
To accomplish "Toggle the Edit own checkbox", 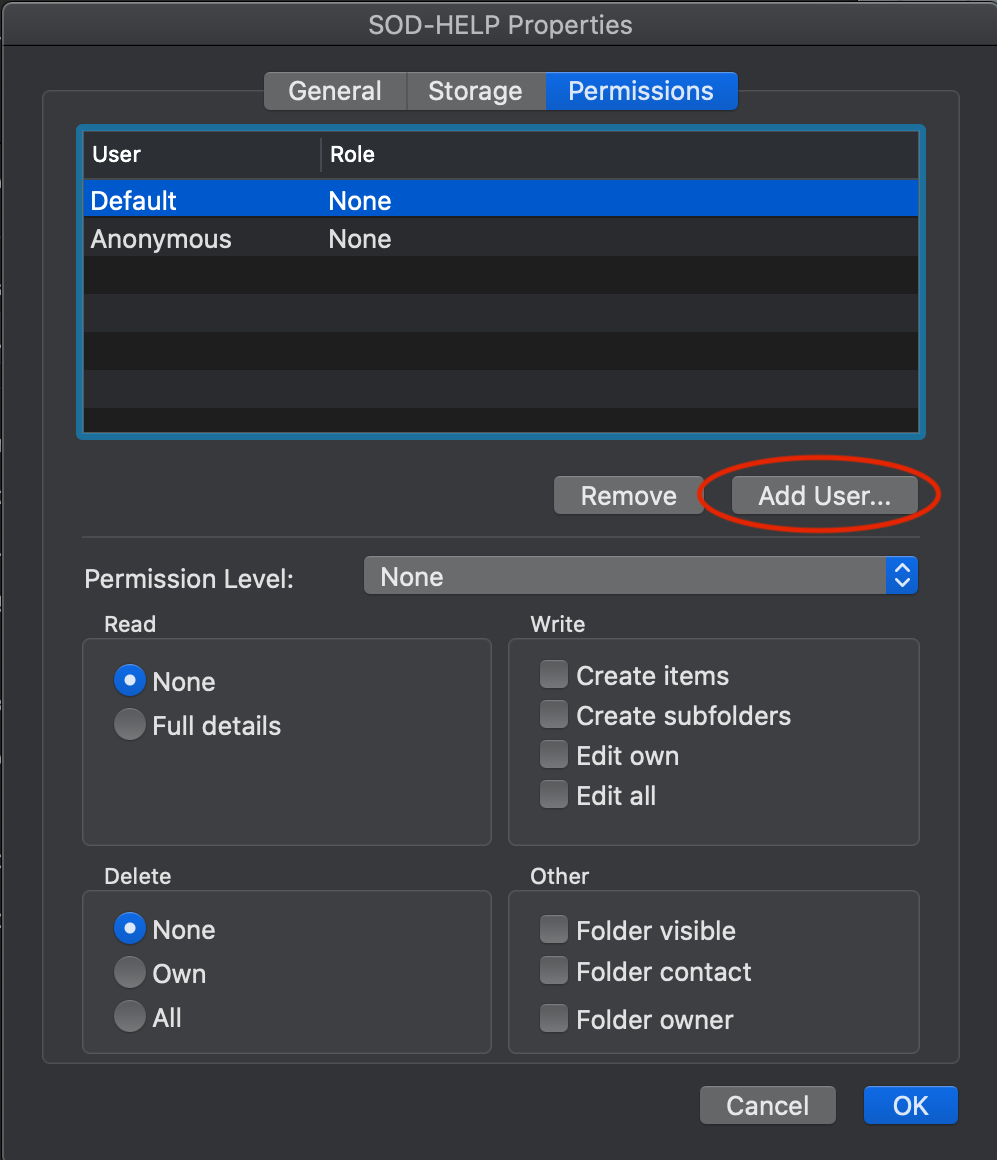I will (x=554, y=755).
